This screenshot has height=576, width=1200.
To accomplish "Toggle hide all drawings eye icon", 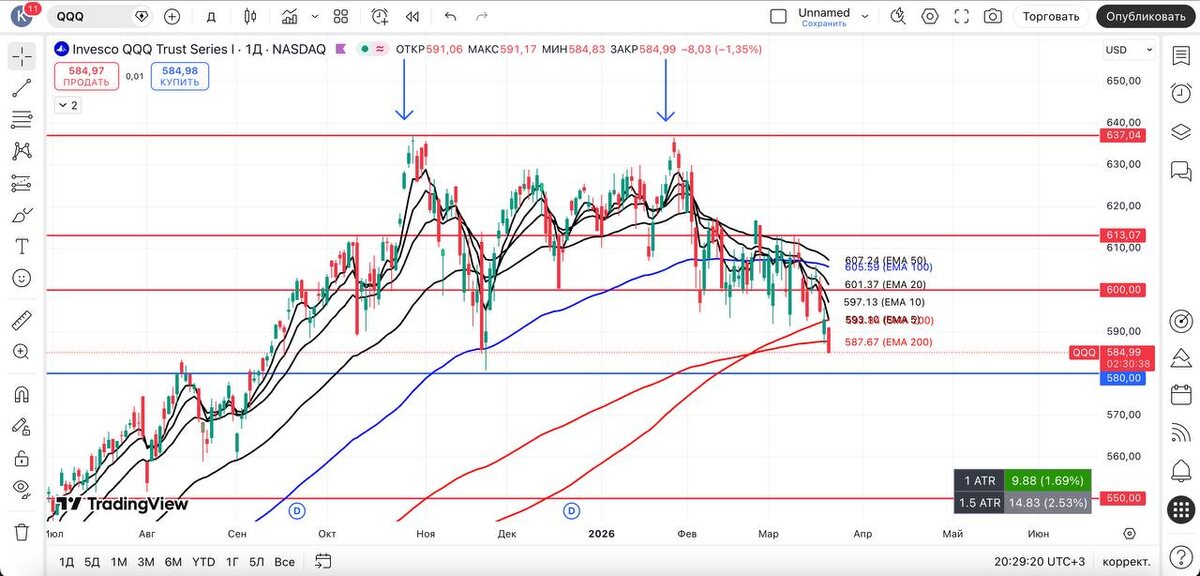I will coord(21,489).
